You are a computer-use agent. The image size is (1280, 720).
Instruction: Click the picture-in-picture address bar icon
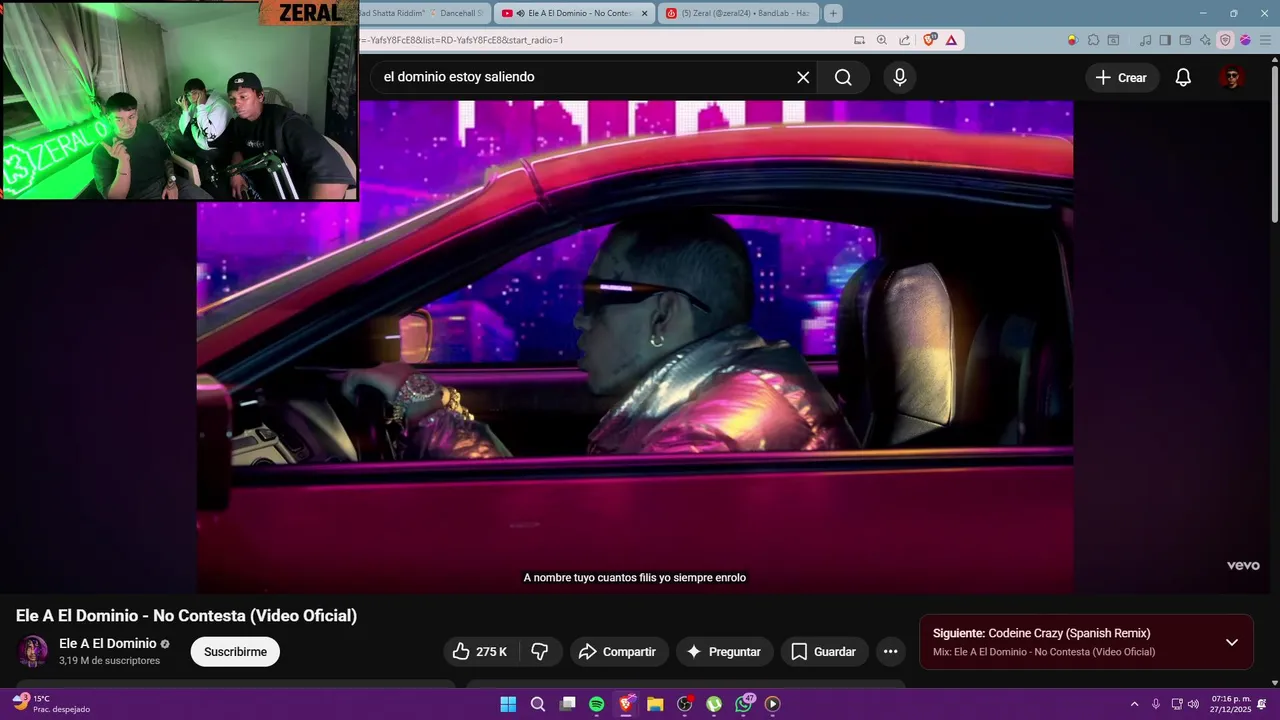point(860,40)
